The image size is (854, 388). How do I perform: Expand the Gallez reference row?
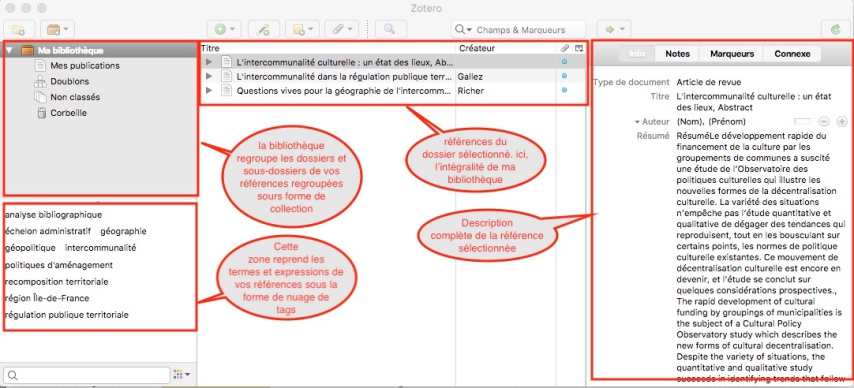tap(209, 77)
